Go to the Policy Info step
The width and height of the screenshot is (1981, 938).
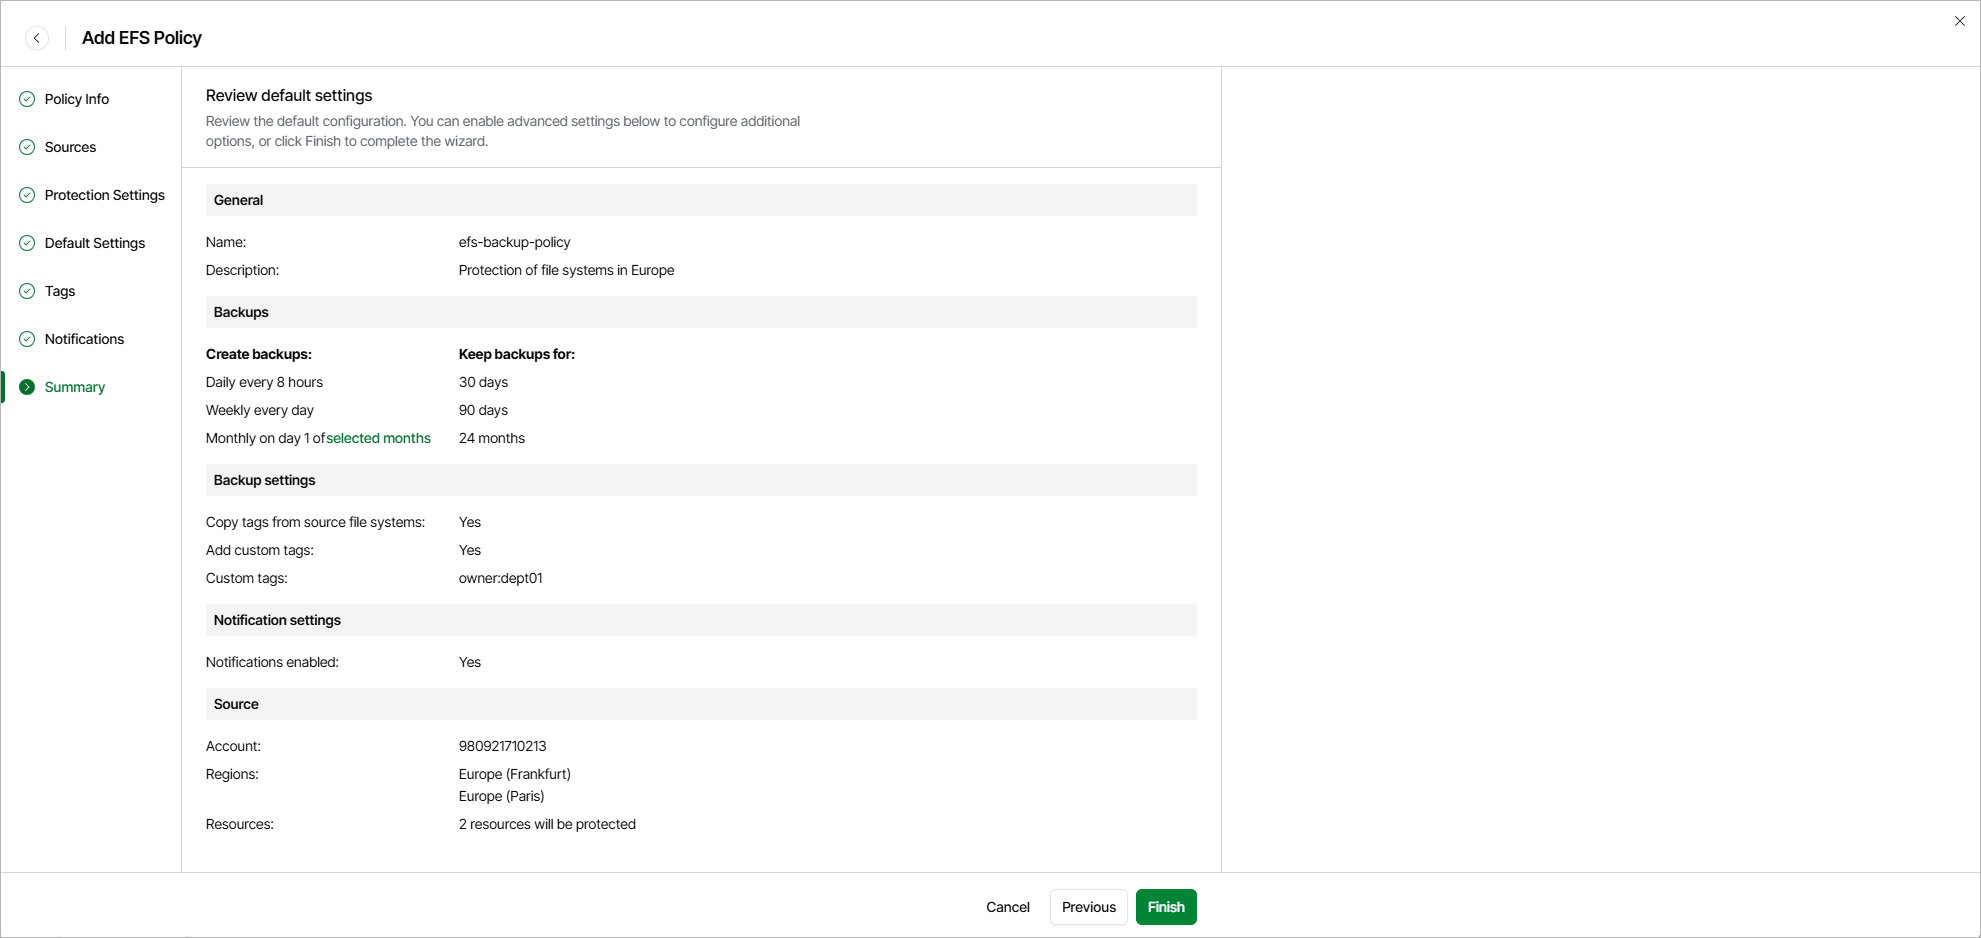click(77, 99)
